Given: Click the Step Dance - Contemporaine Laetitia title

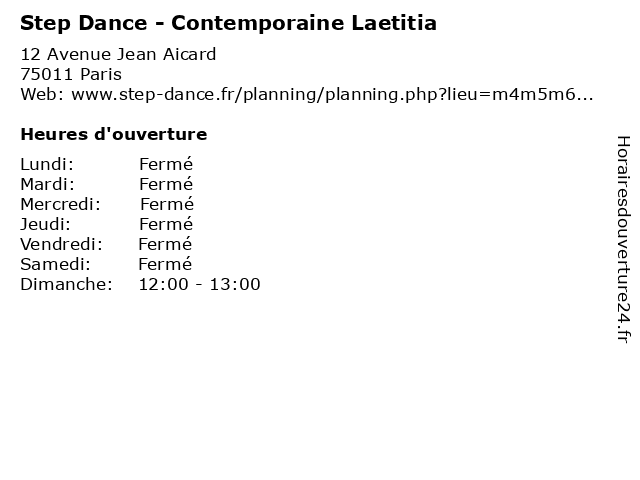Looking at the screenshot, I should pyautogui.click(x=229, y=23).
